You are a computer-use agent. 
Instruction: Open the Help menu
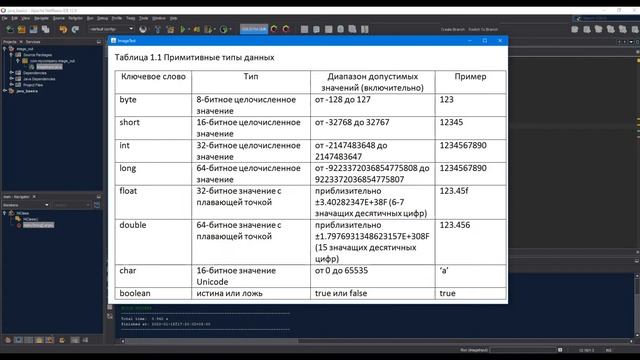point(173,18)
